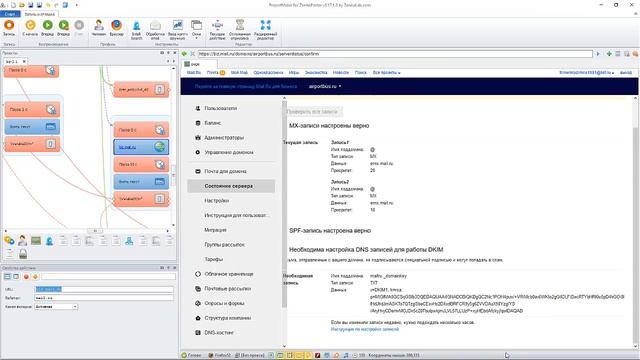Open the Окна dropdown in ribbon
This screenshot has width=640, height=360.
pos(197,30)
